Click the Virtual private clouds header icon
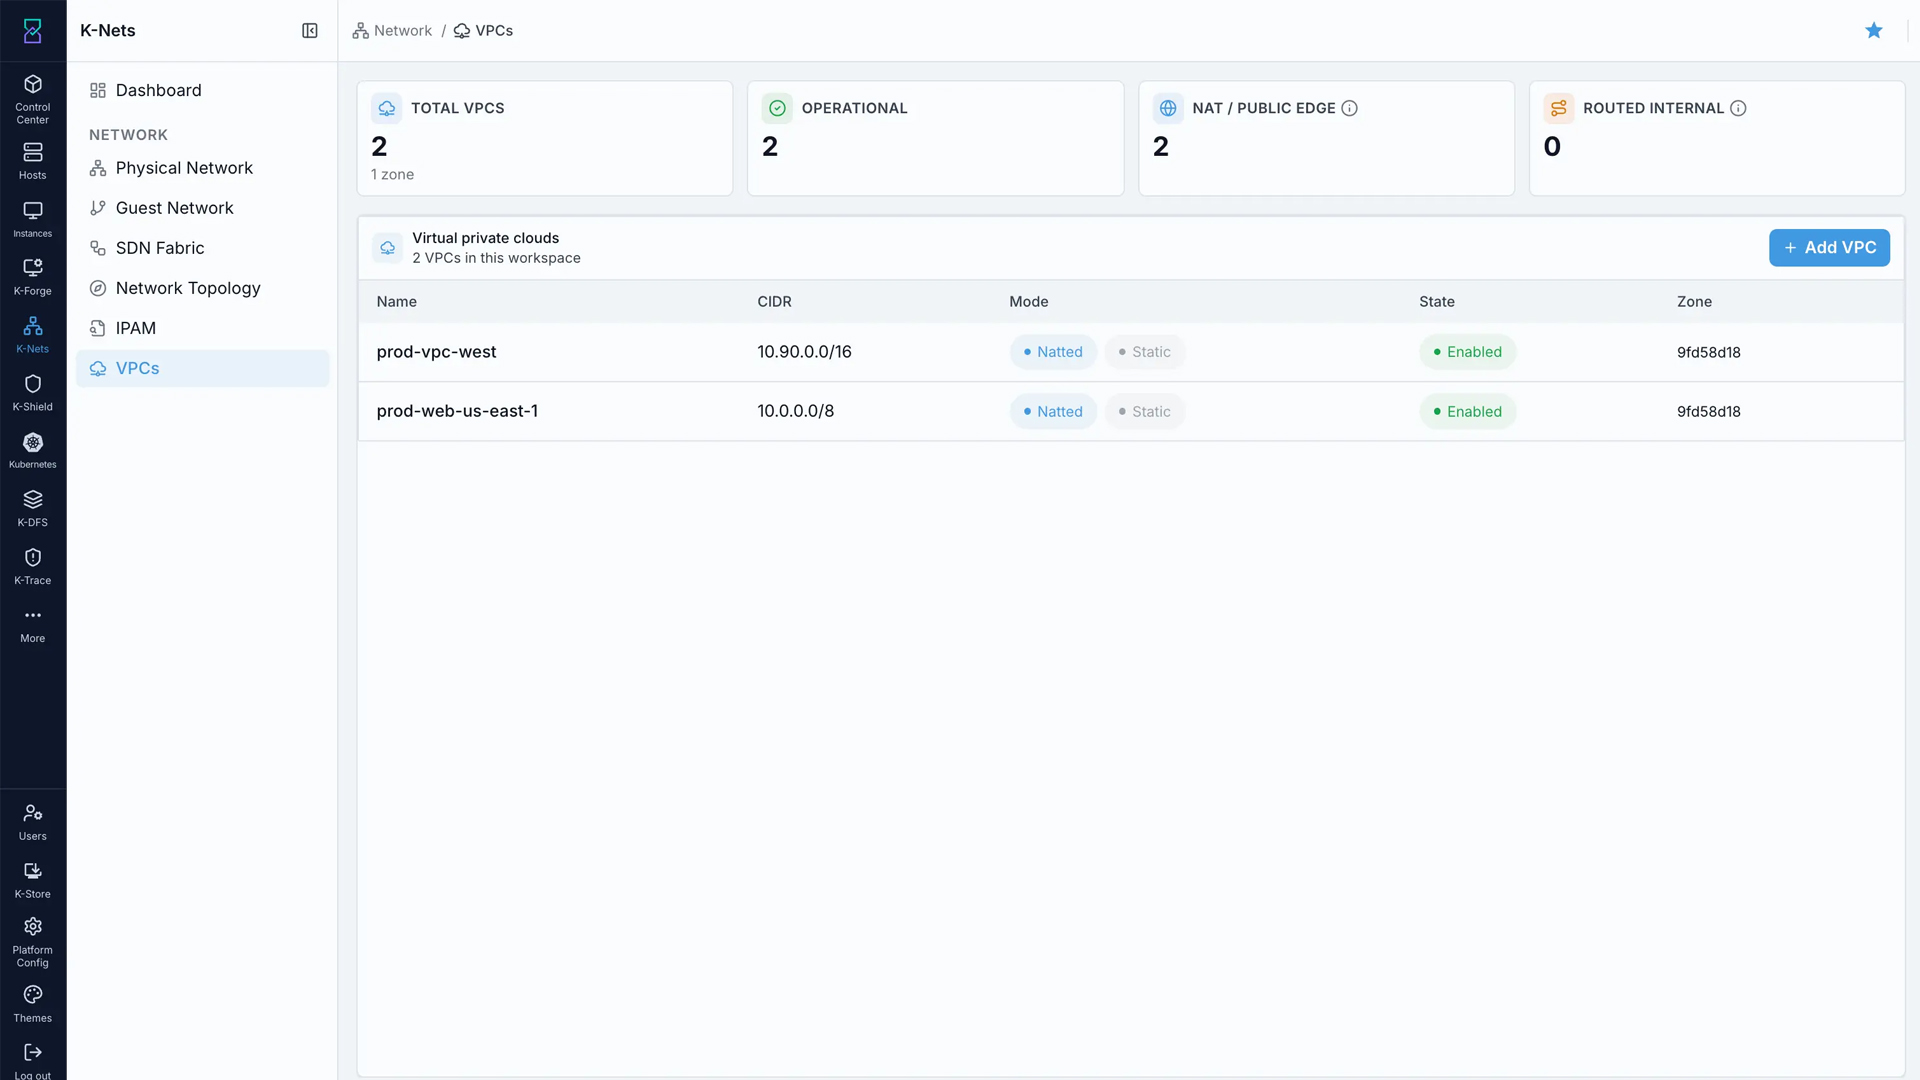1920x1080 pixels. pyautogui.click(x=387, y=248)
